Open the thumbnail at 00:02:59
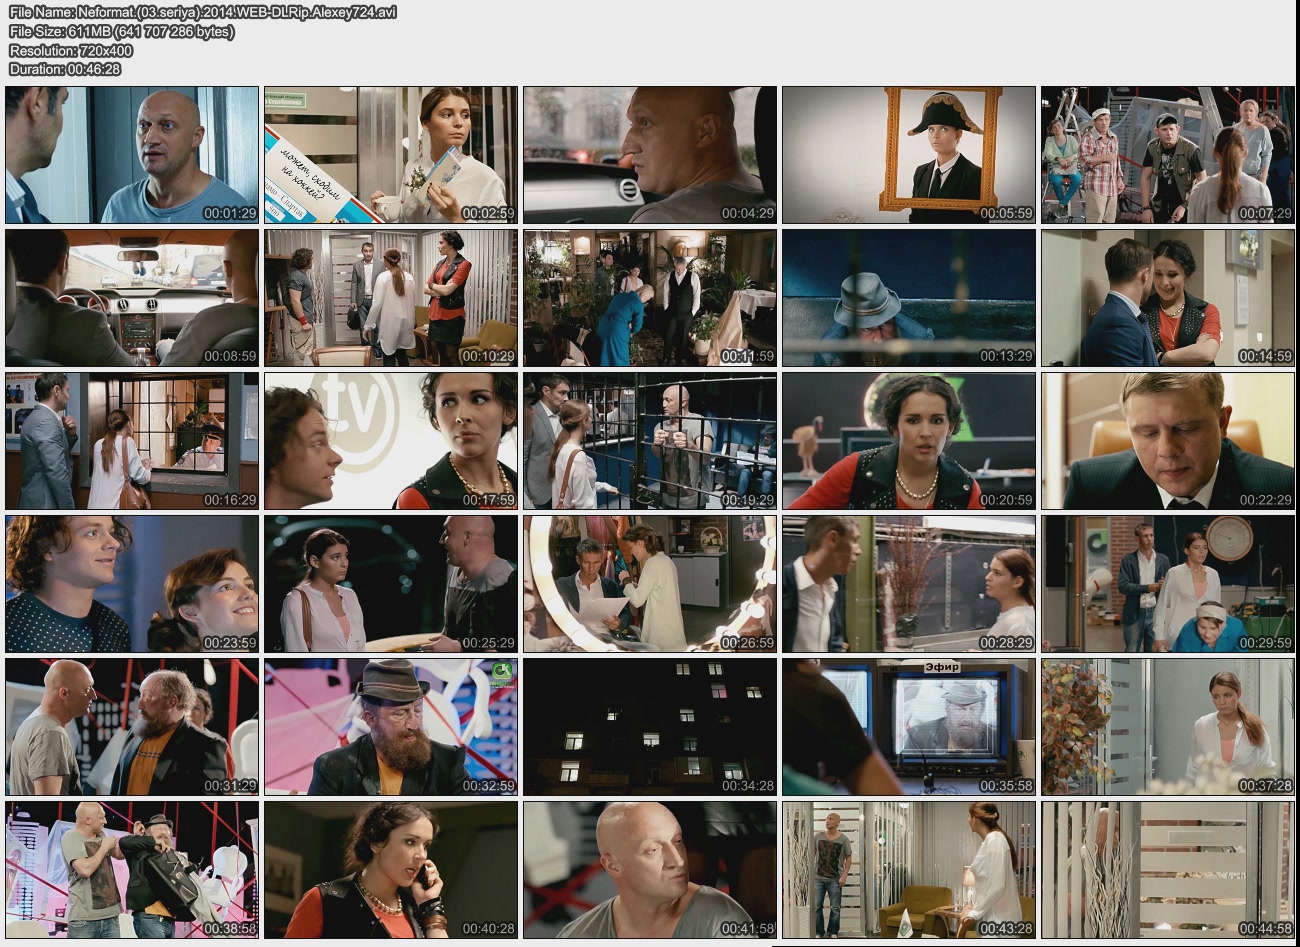 [391, 155]
